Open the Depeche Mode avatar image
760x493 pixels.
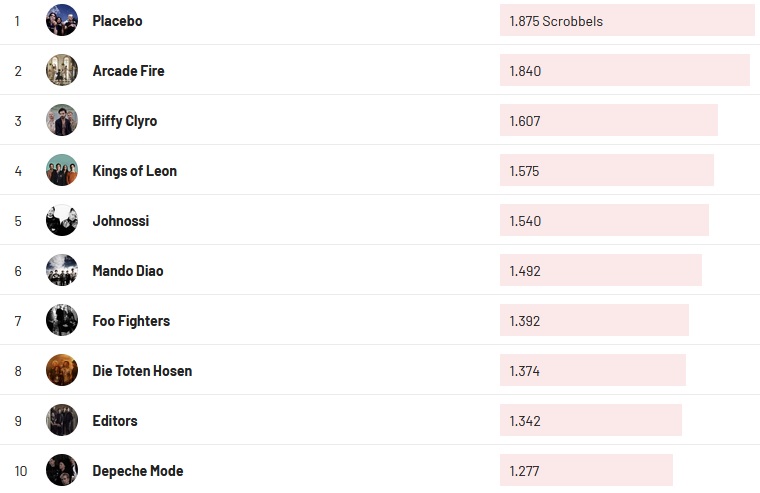coord(62,470)
